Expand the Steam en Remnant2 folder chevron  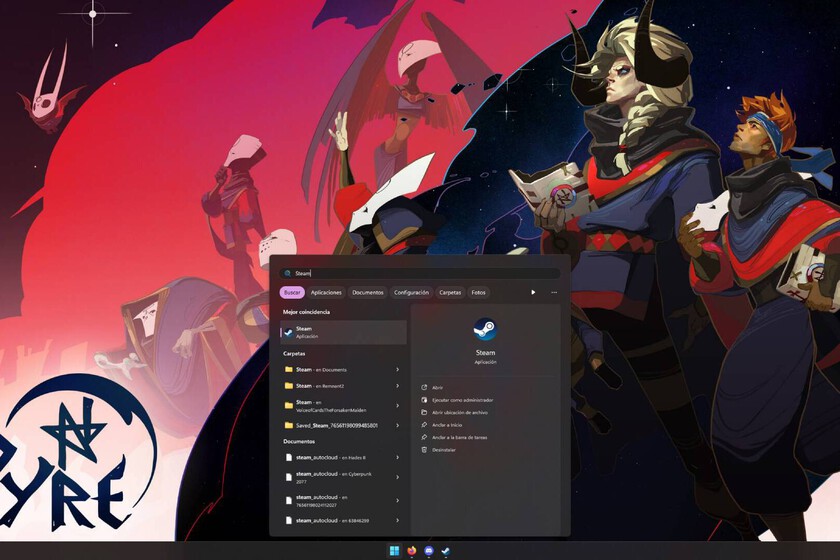tap(398, 386)
